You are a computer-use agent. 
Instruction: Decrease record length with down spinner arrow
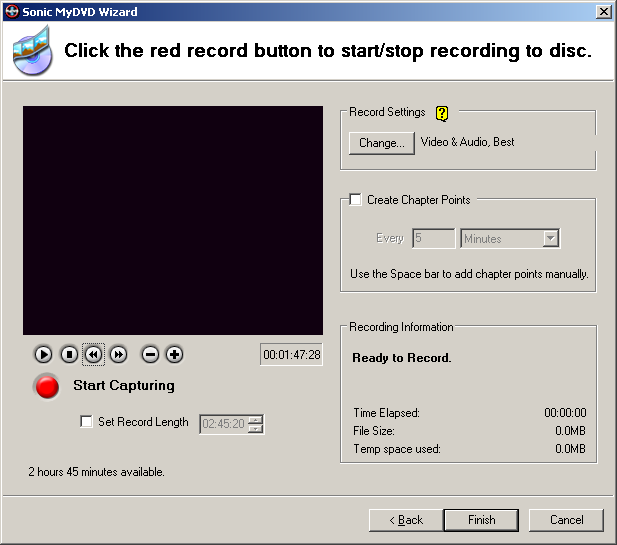click(x=256, y=428)
